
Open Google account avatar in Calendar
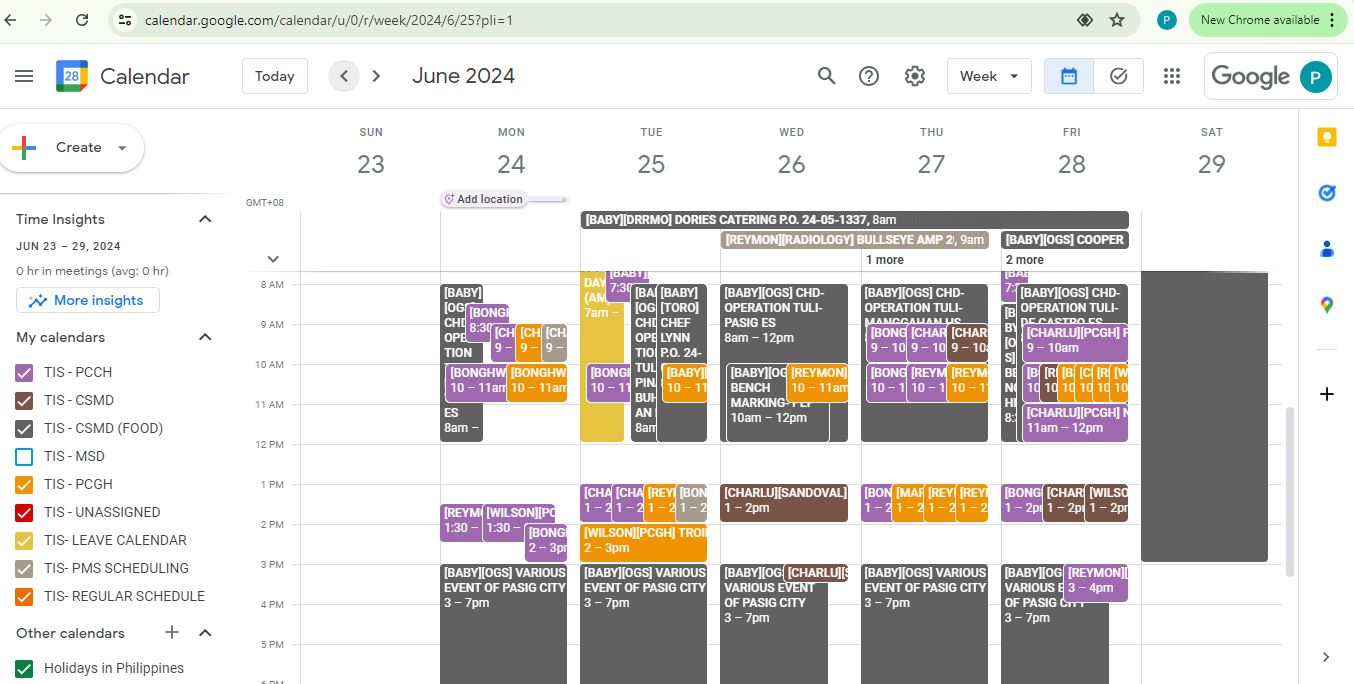pyautogui.click(x=1315, y=77)
